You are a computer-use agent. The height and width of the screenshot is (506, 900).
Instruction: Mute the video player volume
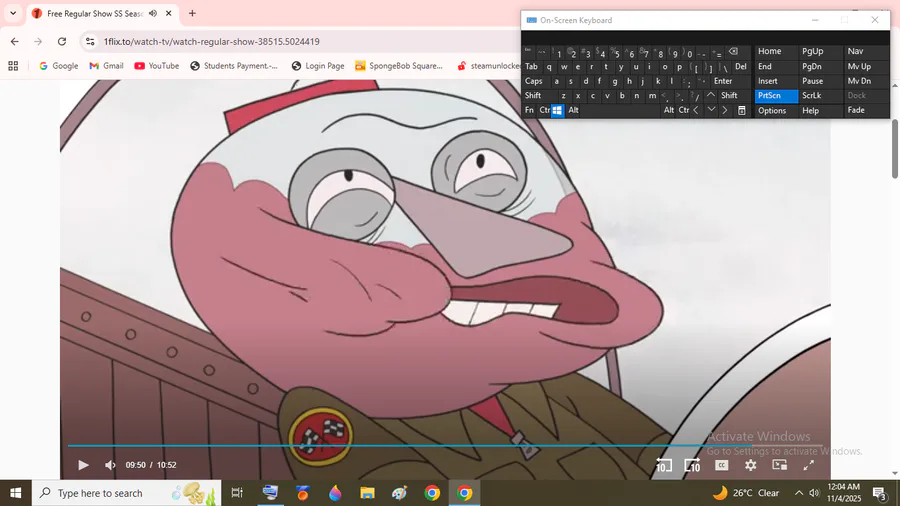(110, 465)
